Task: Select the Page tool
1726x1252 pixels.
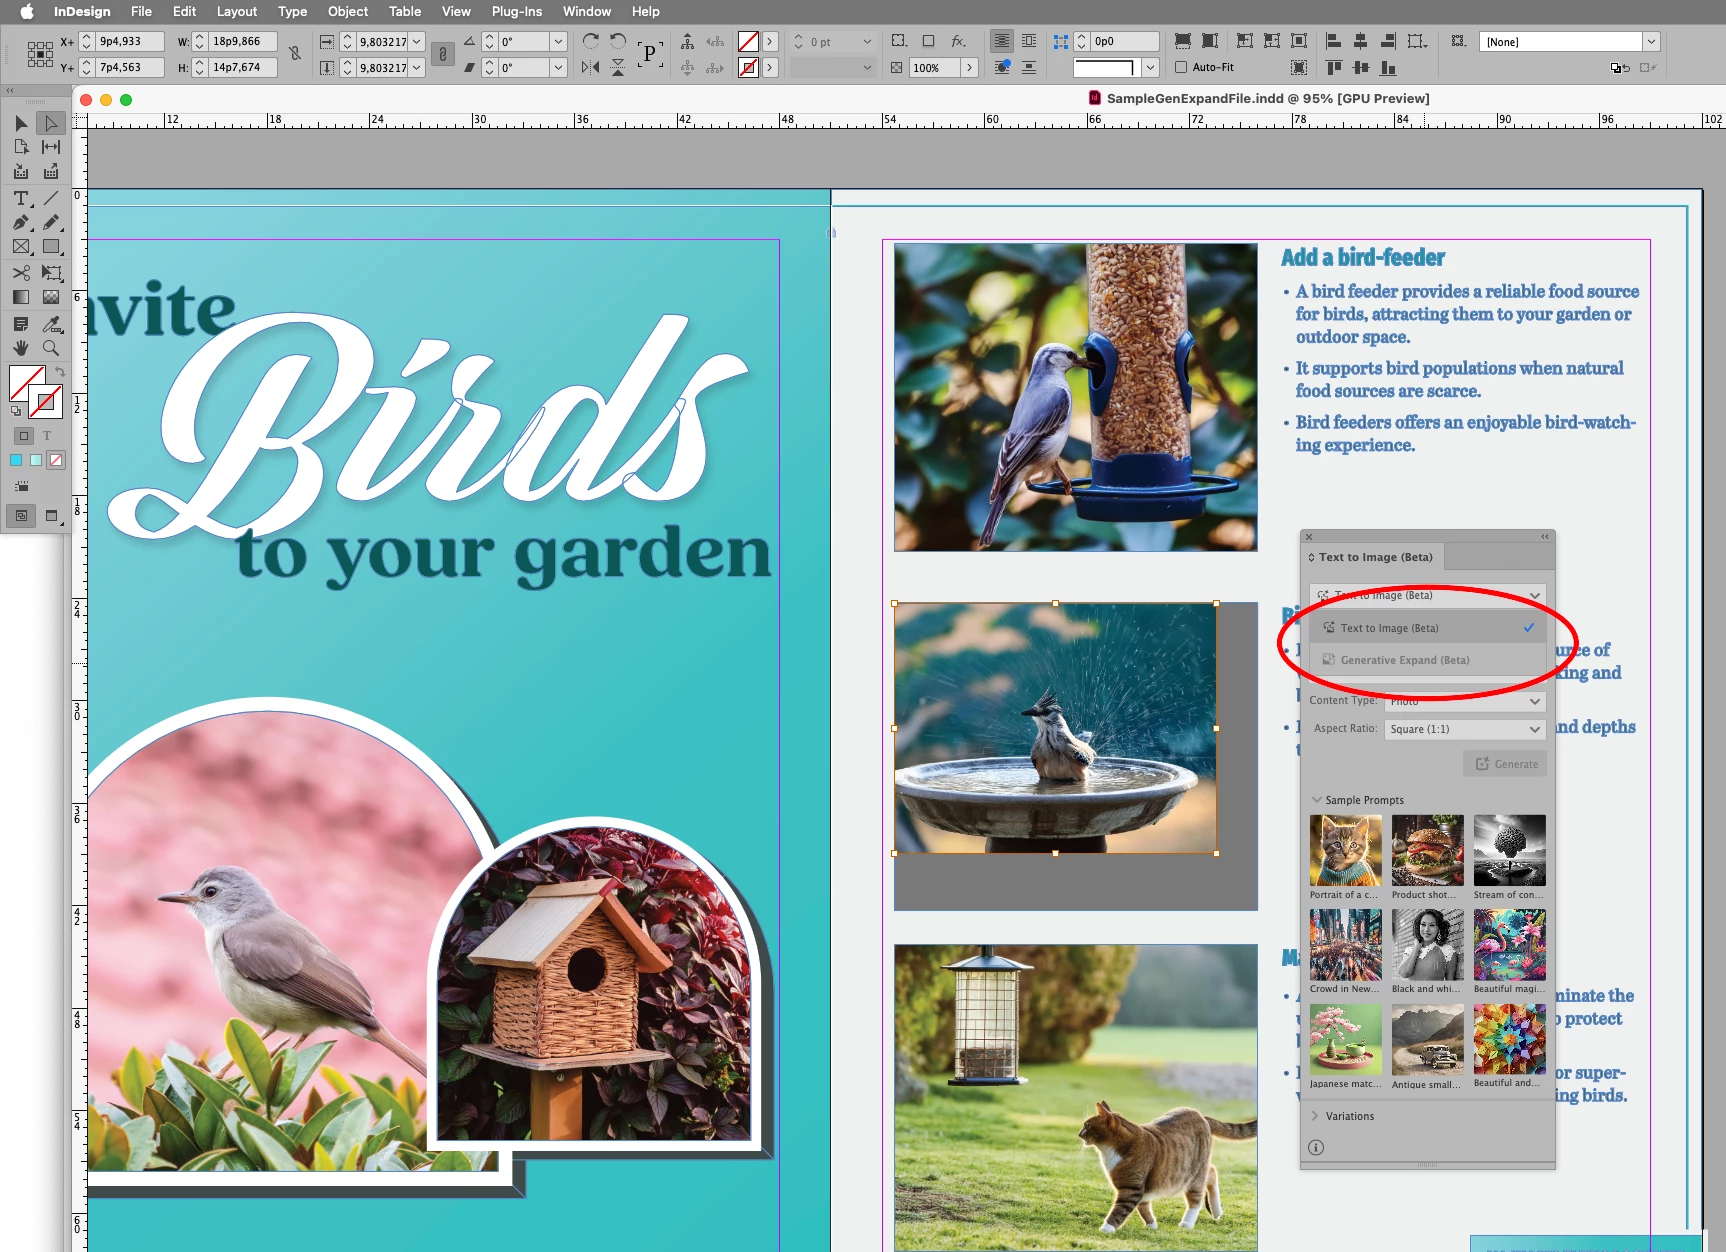Action: 21,147
